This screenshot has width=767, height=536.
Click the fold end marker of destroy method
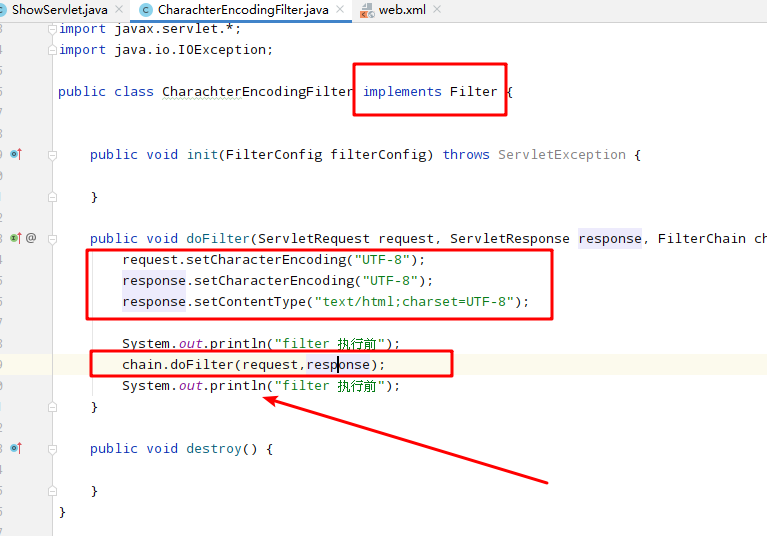pyautogui.click(x=52, y=491)
